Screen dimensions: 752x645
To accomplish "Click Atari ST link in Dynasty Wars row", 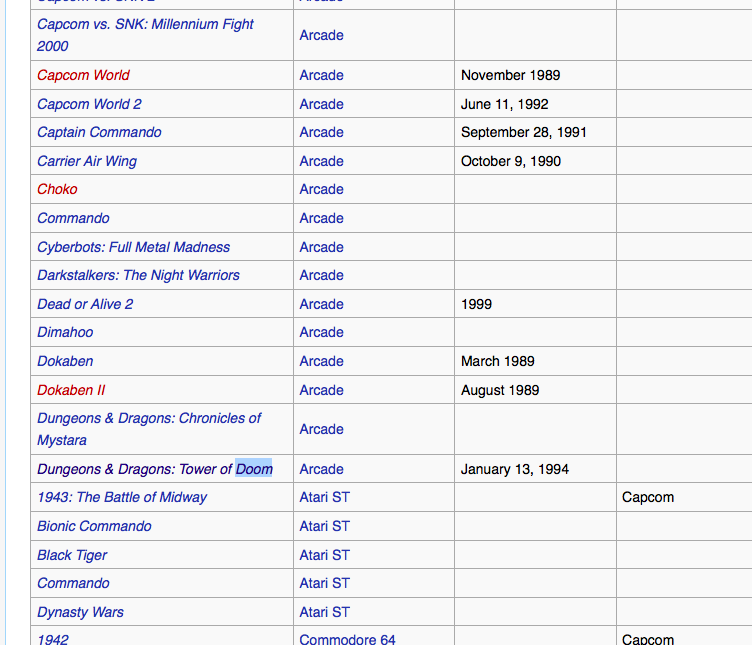I will tap(325, 612).
